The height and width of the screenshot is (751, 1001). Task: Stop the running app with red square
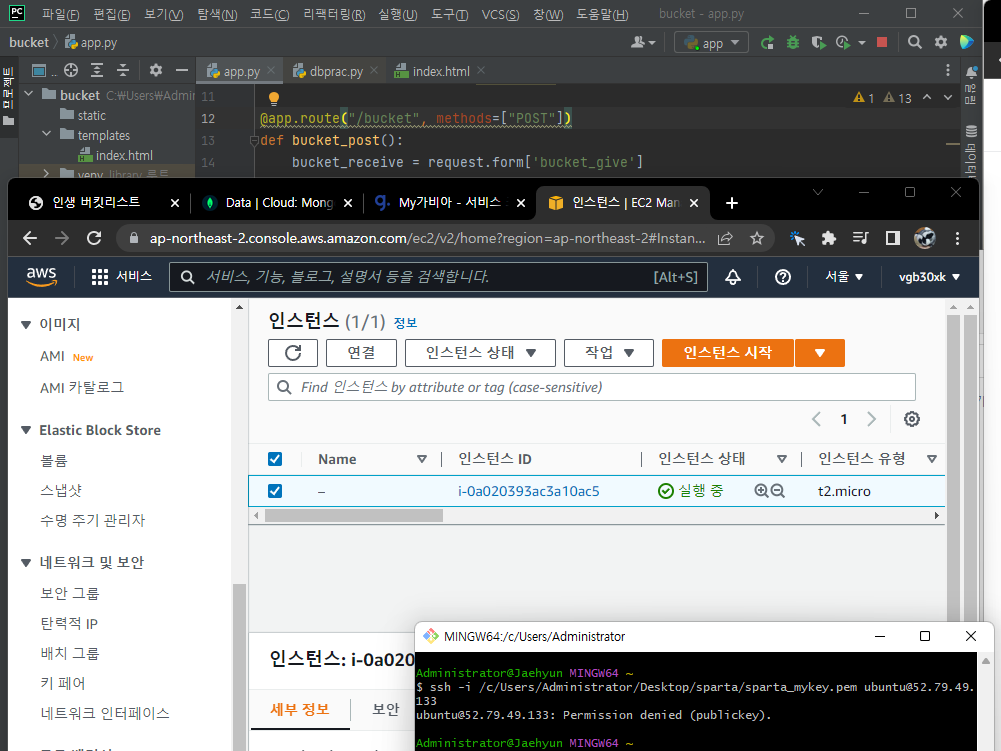tap(882, 42)
